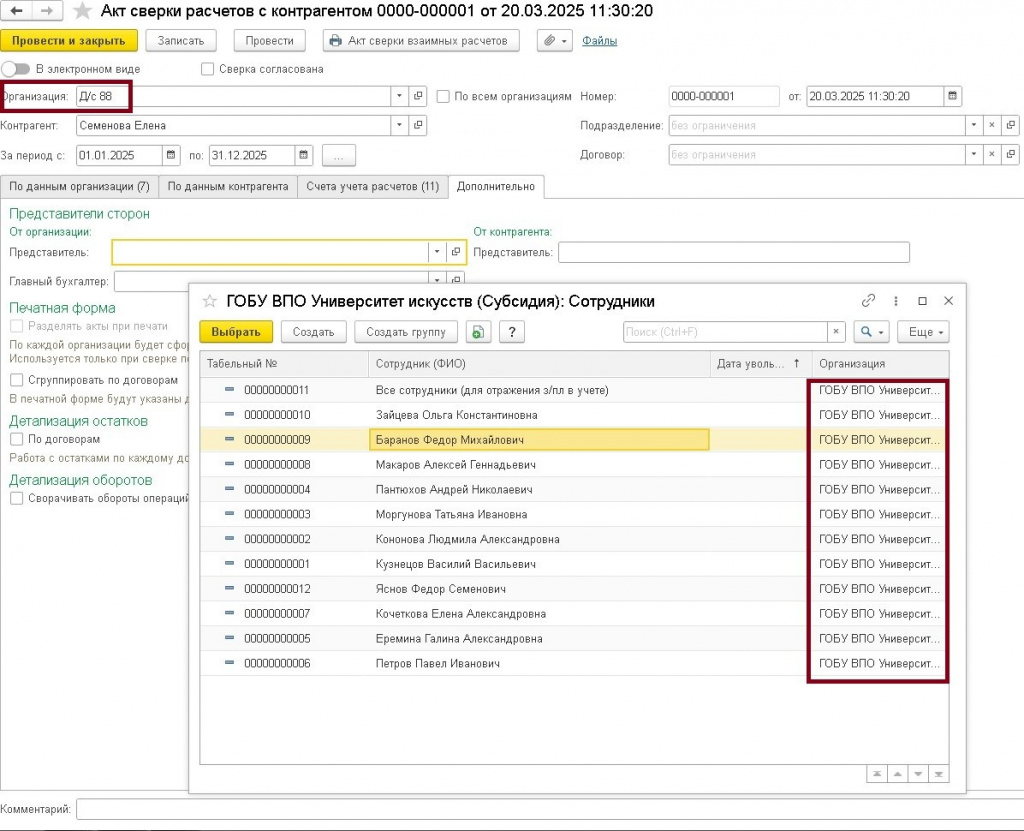Click the favorite star next to the document title
1024x831 pixels.
tap(82, 10)
